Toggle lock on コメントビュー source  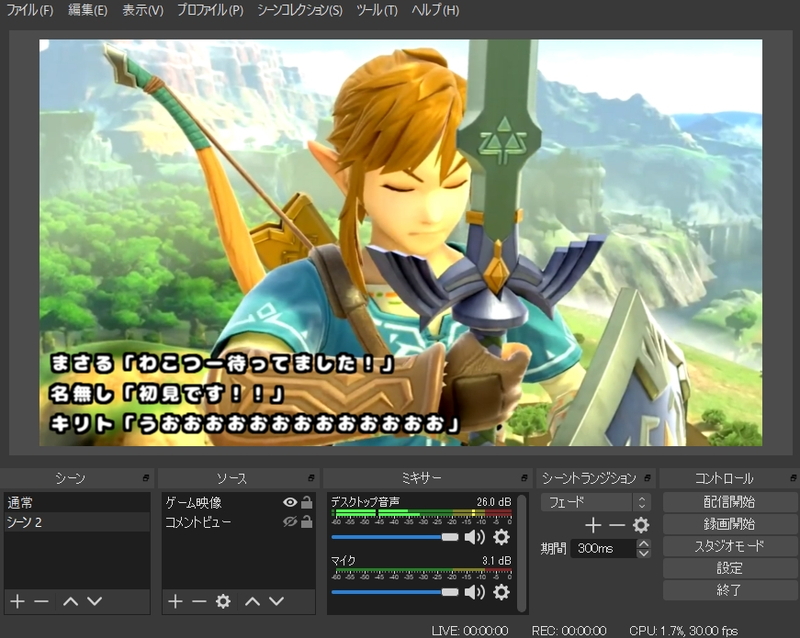point(307,522)
